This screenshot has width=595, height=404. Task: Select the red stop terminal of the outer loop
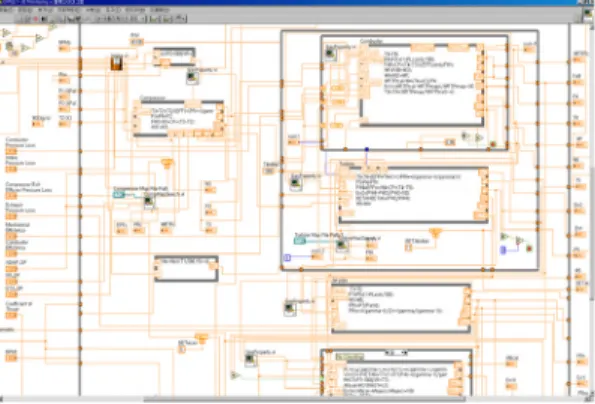pyautogui.click(x=529, y=248)
